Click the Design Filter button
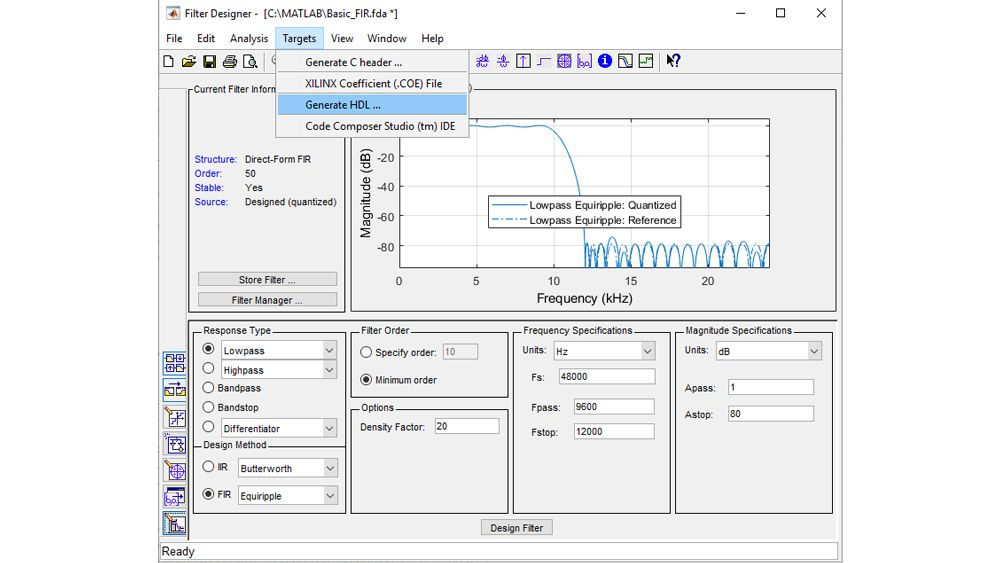 click(x=517, y=528)
